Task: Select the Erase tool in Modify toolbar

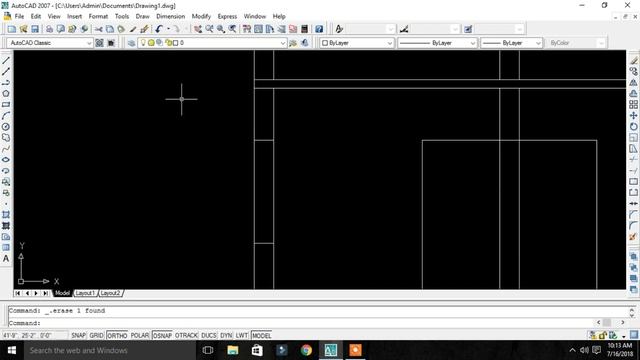Action: coord(633,60)
